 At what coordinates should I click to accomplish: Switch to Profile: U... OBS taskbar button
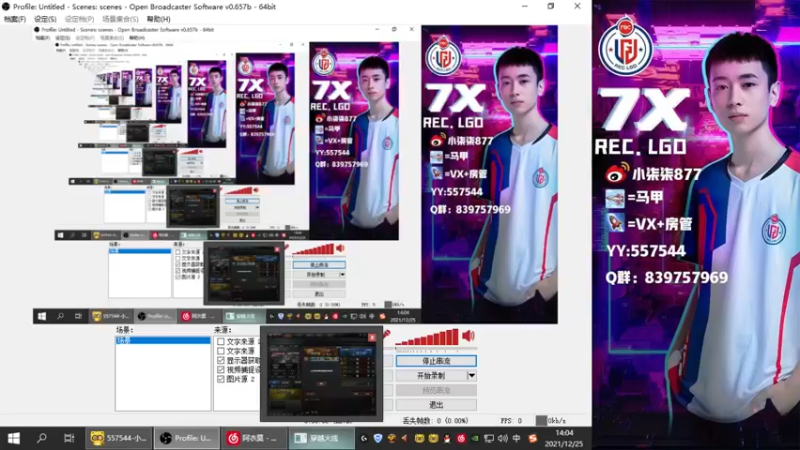coord(187,438)
